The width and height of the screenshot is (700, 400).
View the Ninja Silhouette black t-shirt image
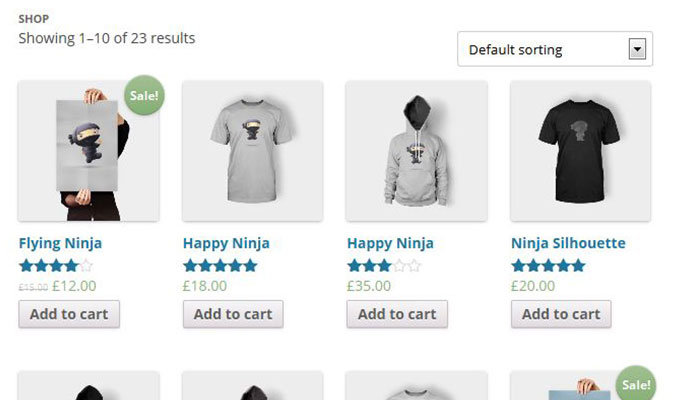[580, 151]
